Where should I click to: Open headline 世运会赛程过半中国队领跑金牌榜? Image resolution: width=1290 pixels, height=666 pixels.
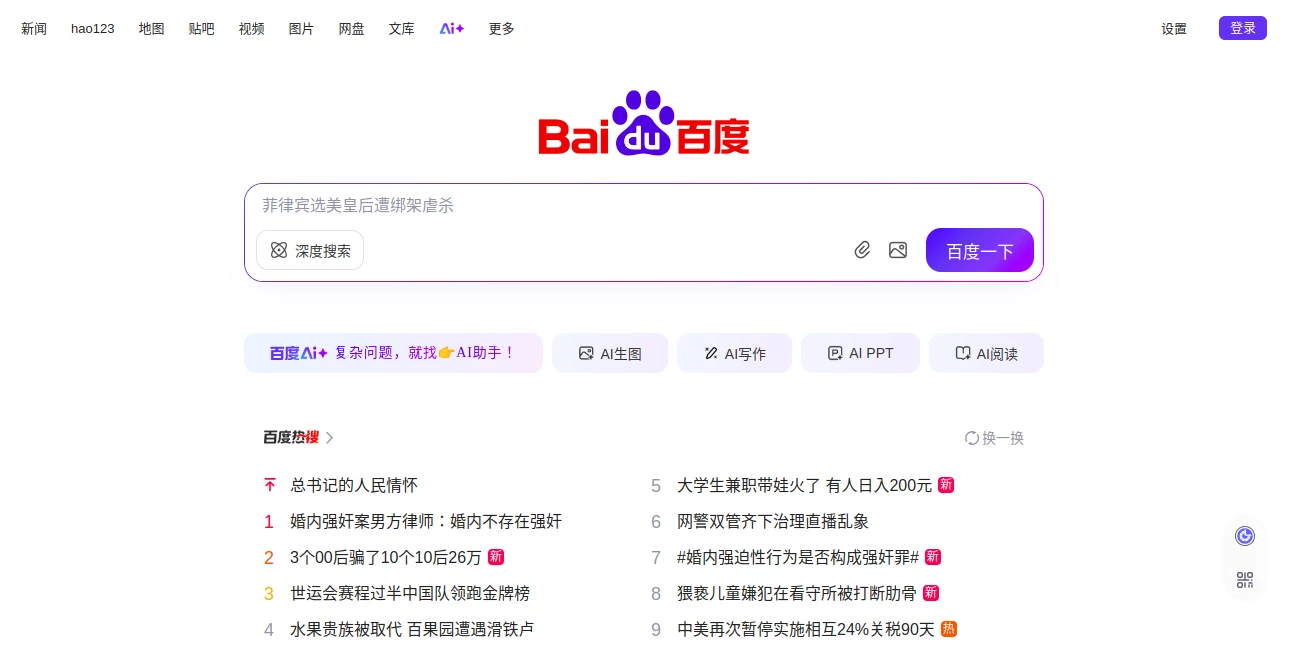pos(410,593)
